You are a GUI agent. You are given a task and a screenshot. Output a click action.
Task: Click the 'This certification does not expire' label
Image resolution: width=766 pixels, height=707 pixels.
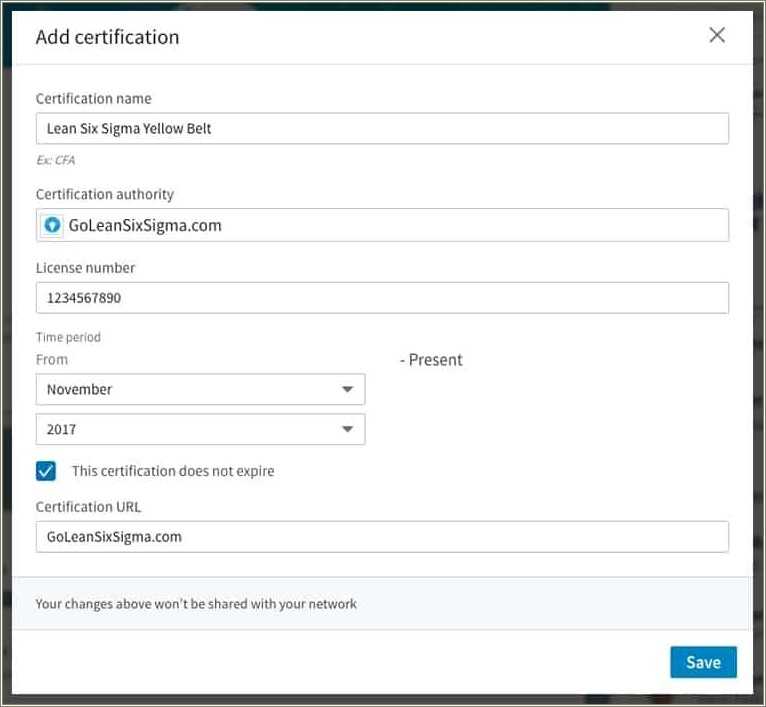173,471
